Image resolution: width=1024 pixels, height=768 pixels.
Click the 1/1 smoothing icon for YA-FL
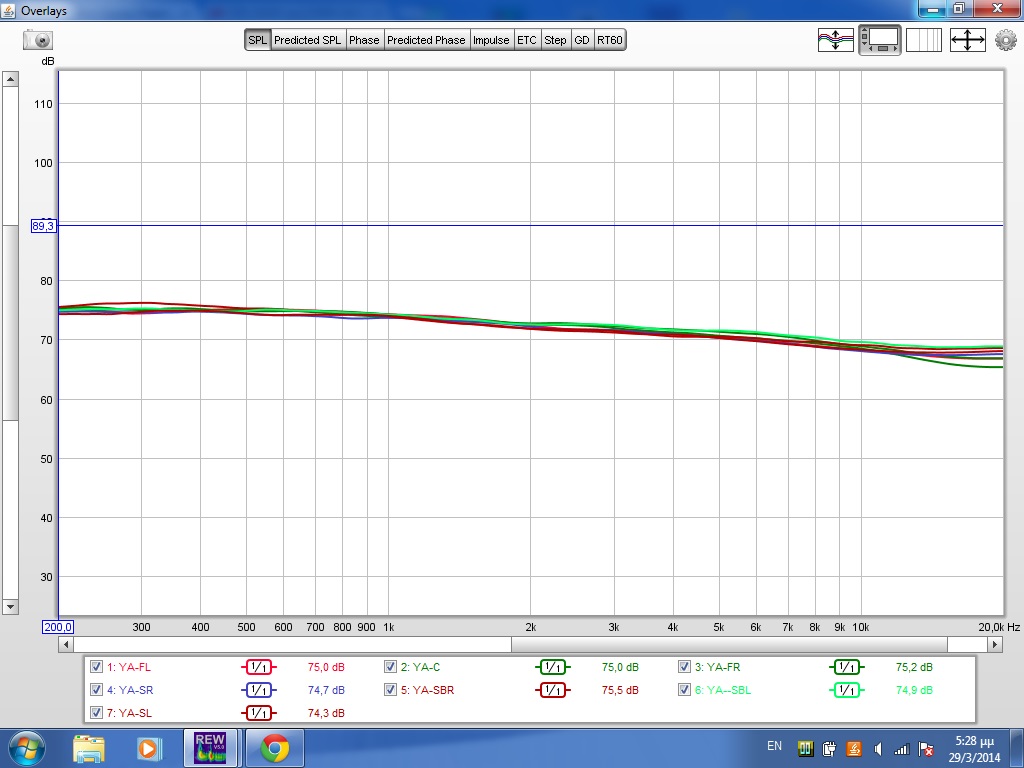point(259,667)
